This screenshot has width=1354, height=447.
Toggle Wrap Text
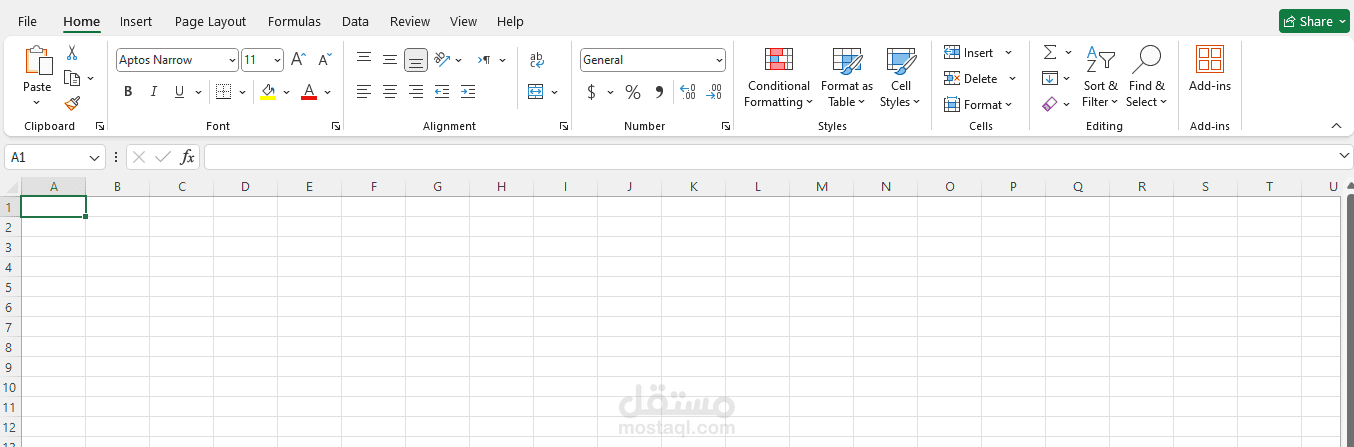click(537, 60)
